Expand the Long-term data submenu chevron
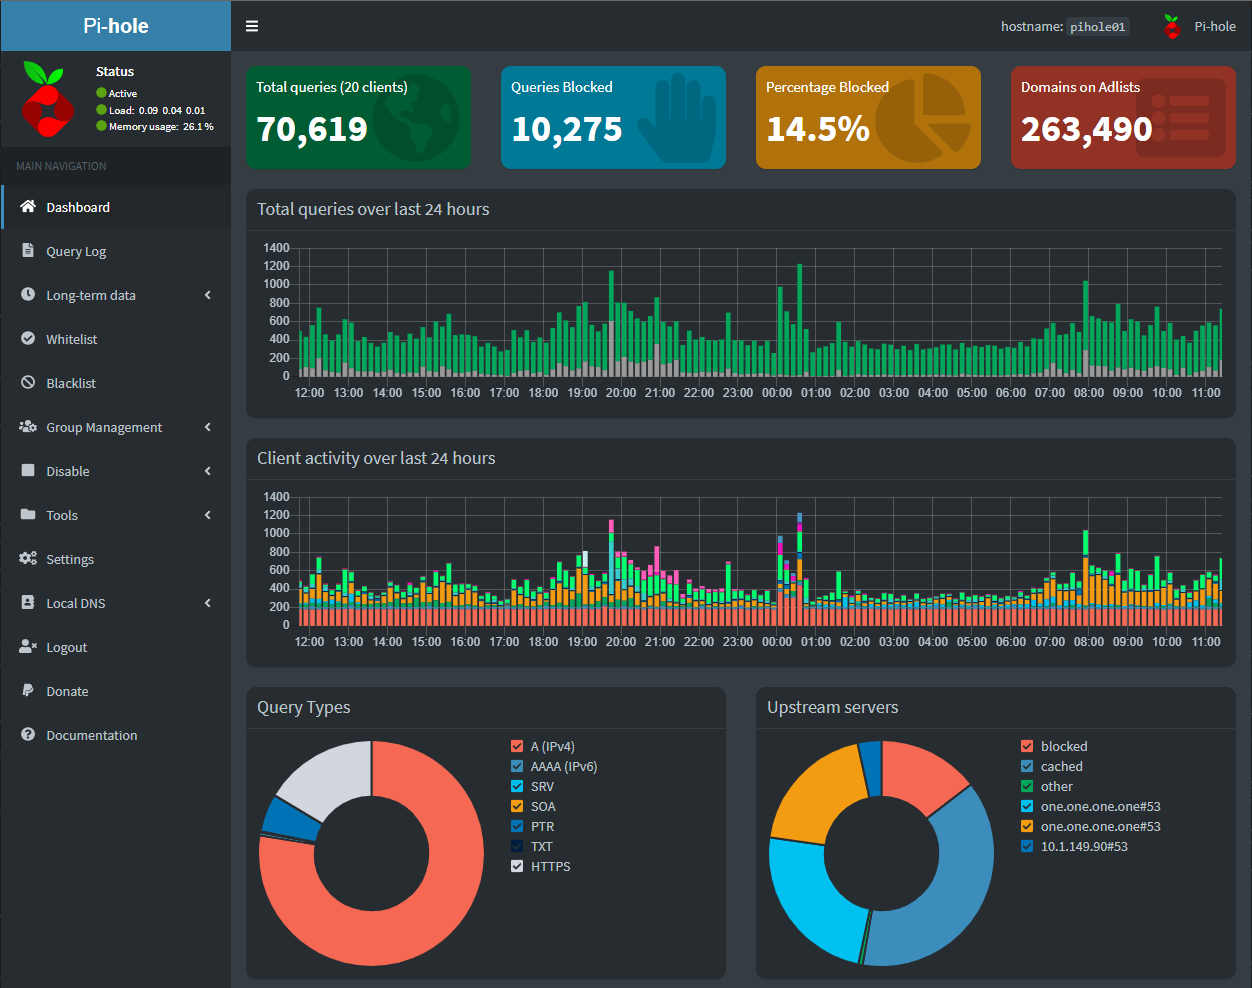Screen dimensions: 1252x988 pos(208,295)
